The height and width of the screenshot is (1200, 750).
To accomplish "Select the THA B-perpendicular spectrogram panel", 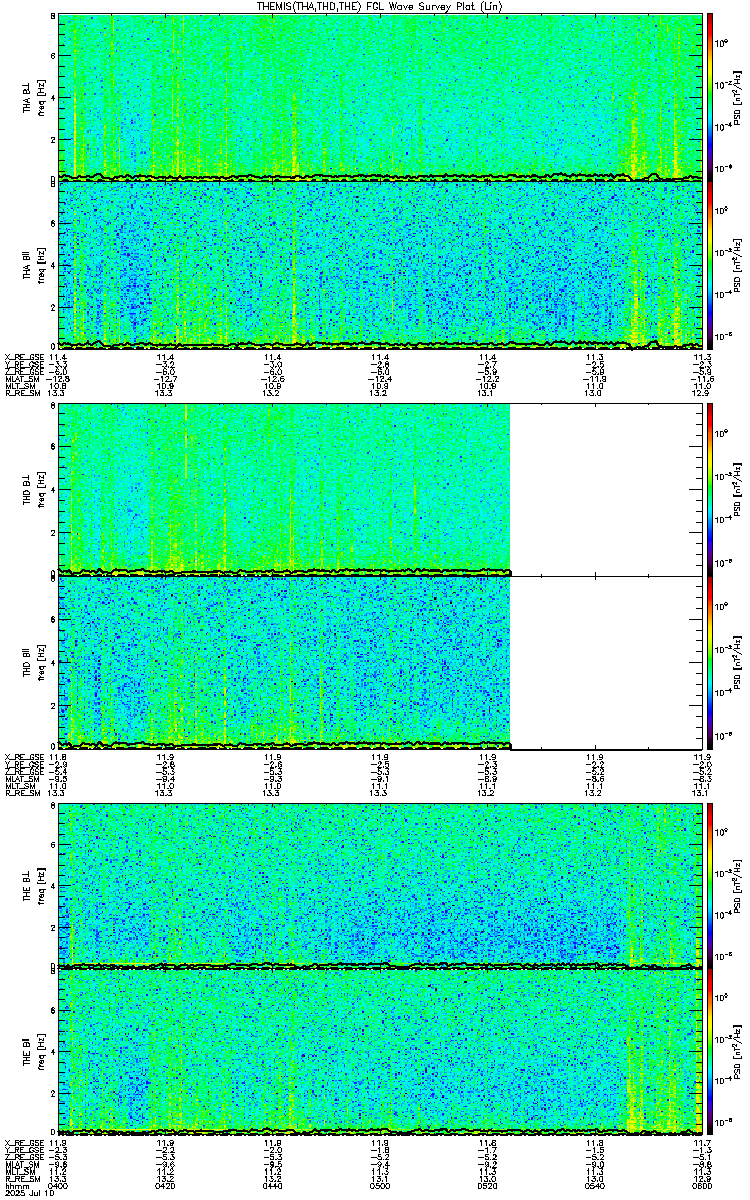I will 381,97.
